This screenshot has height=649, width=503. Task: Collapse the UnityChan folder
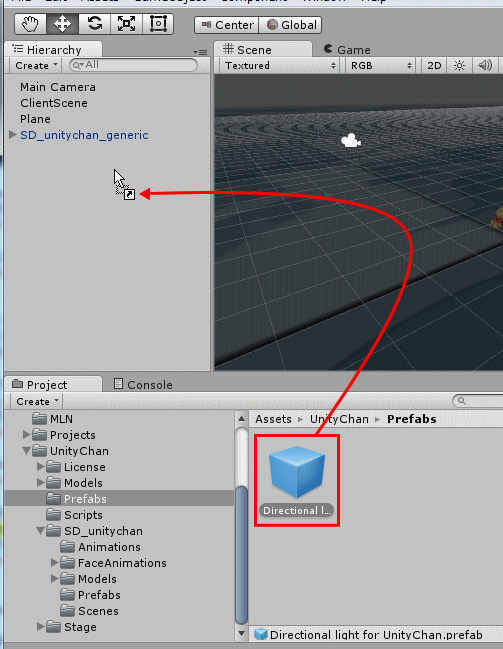(x=26, y=451)
